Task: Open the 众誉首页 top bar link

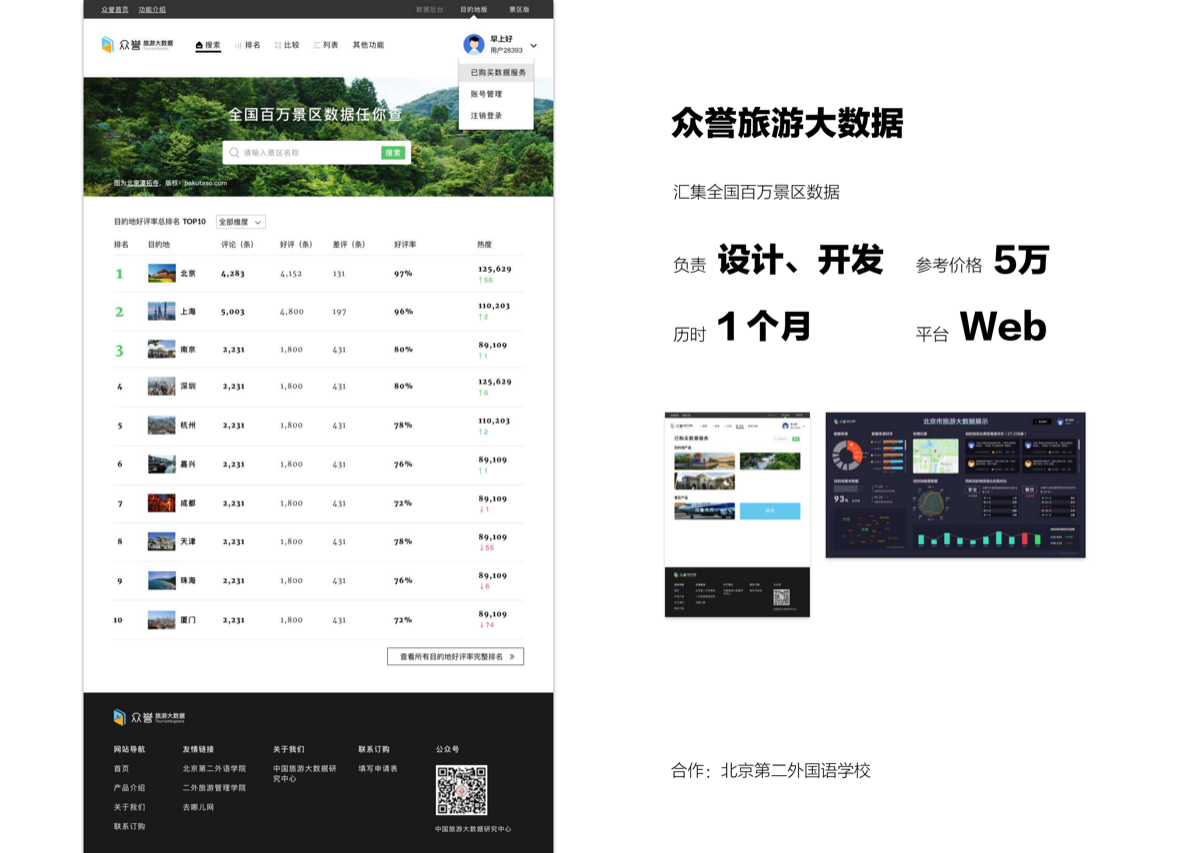Action: pyautogui.click(x=115, y=9)
